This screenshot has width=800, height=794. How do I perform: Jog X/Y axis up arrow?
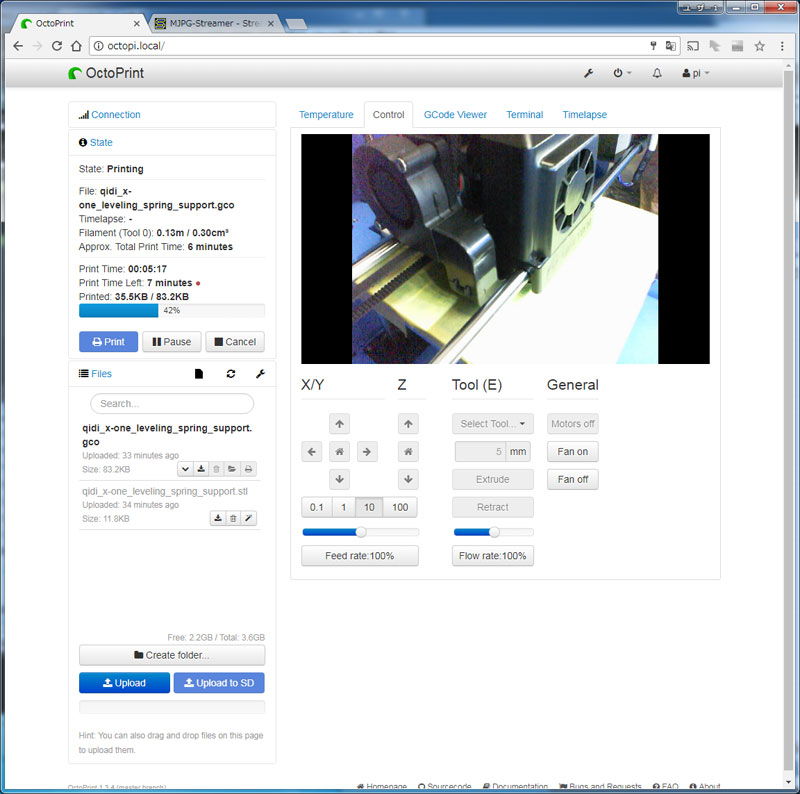339,424
